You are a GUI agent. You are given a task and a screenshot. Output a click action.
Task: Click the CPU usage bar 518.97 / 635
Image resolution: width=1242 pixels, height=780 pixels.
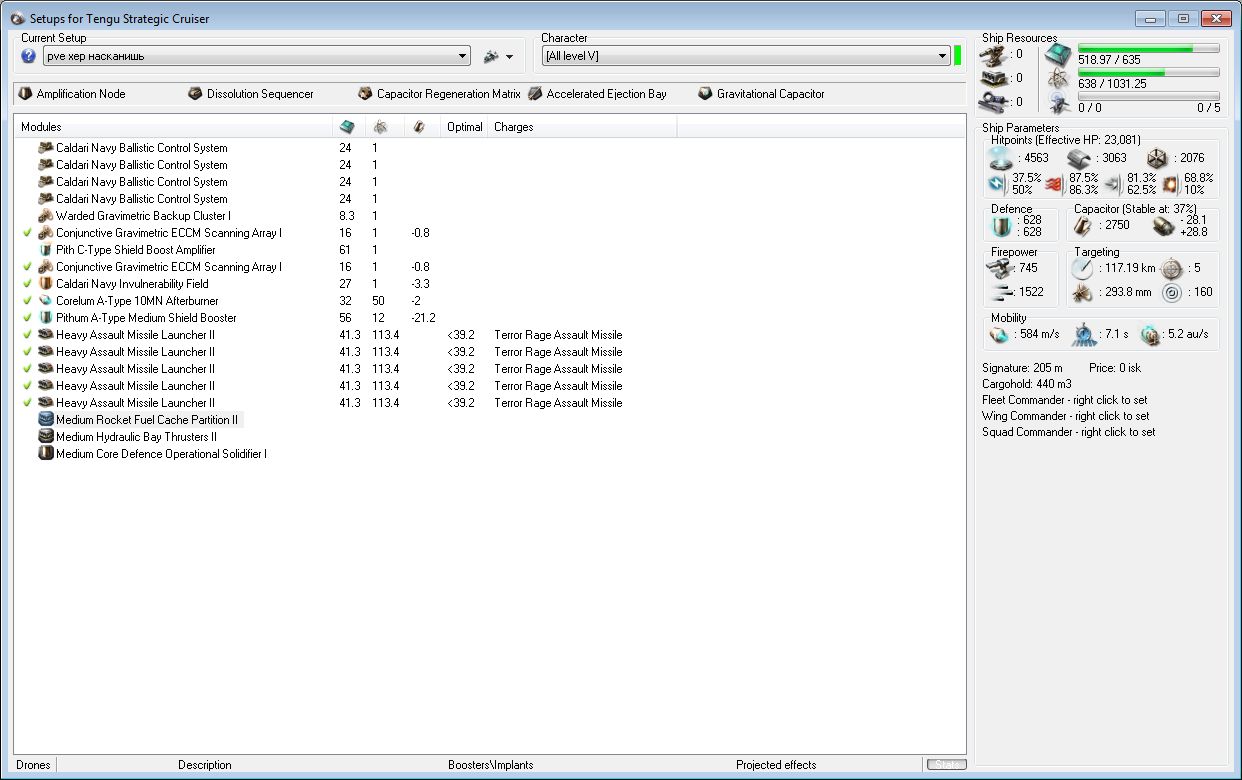pos(1148,48)
